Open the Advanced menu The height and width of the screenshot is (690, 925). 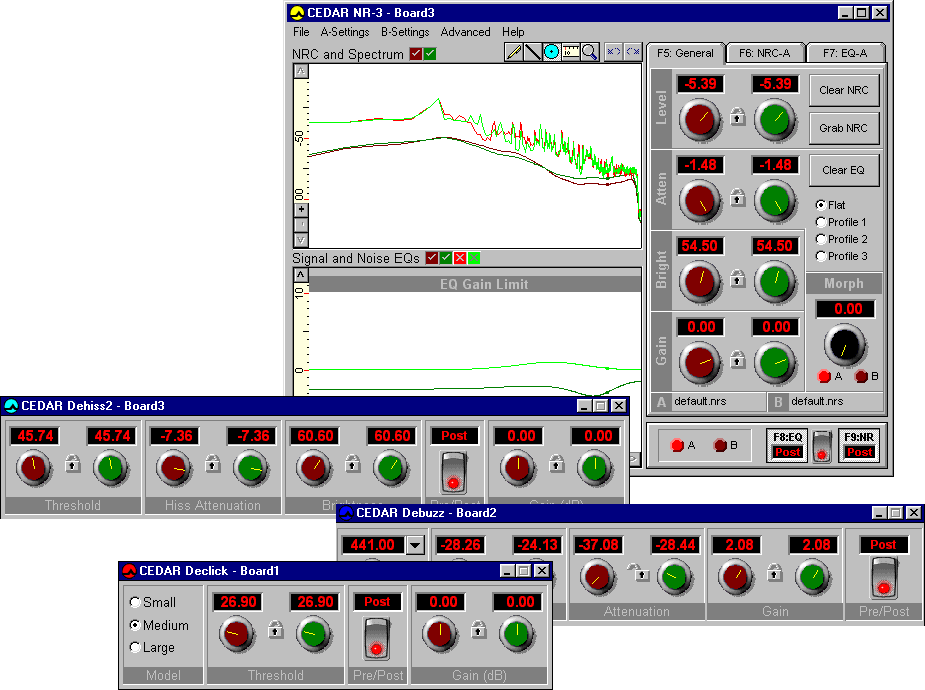(465, 32)
